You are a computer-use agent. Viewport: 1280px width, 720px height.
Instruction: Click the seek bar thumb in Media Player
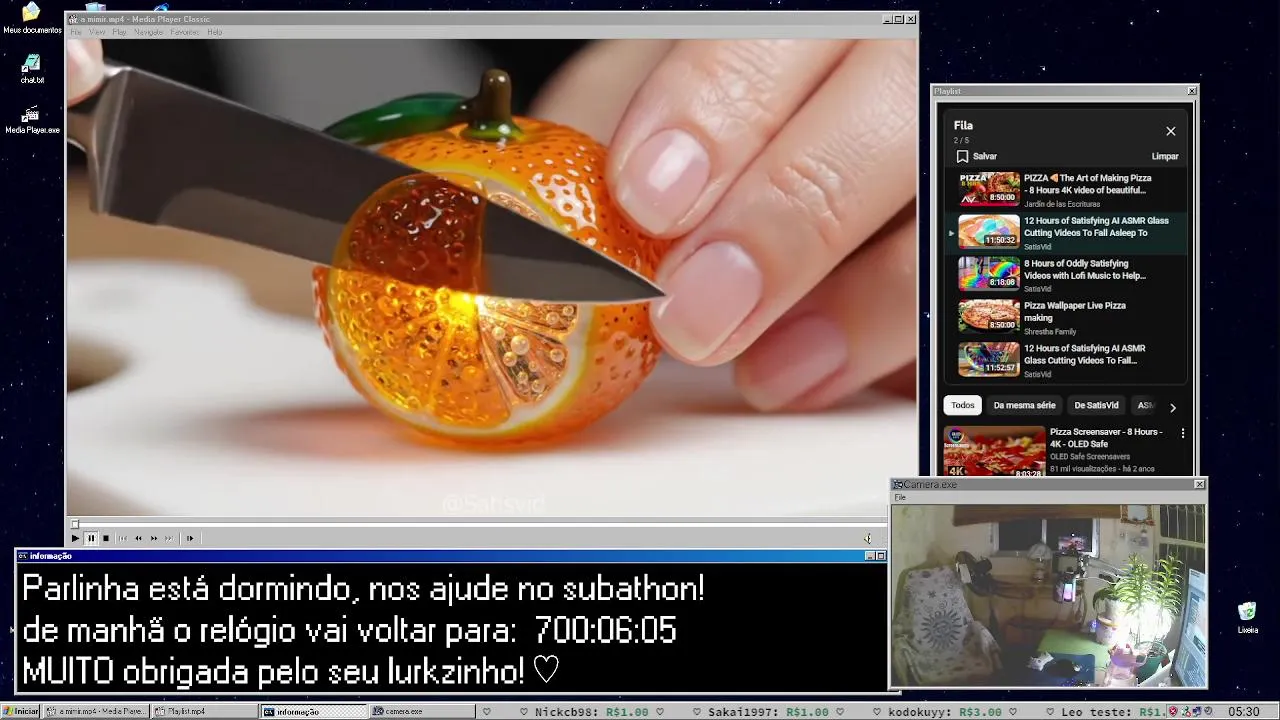coord(74,523)
